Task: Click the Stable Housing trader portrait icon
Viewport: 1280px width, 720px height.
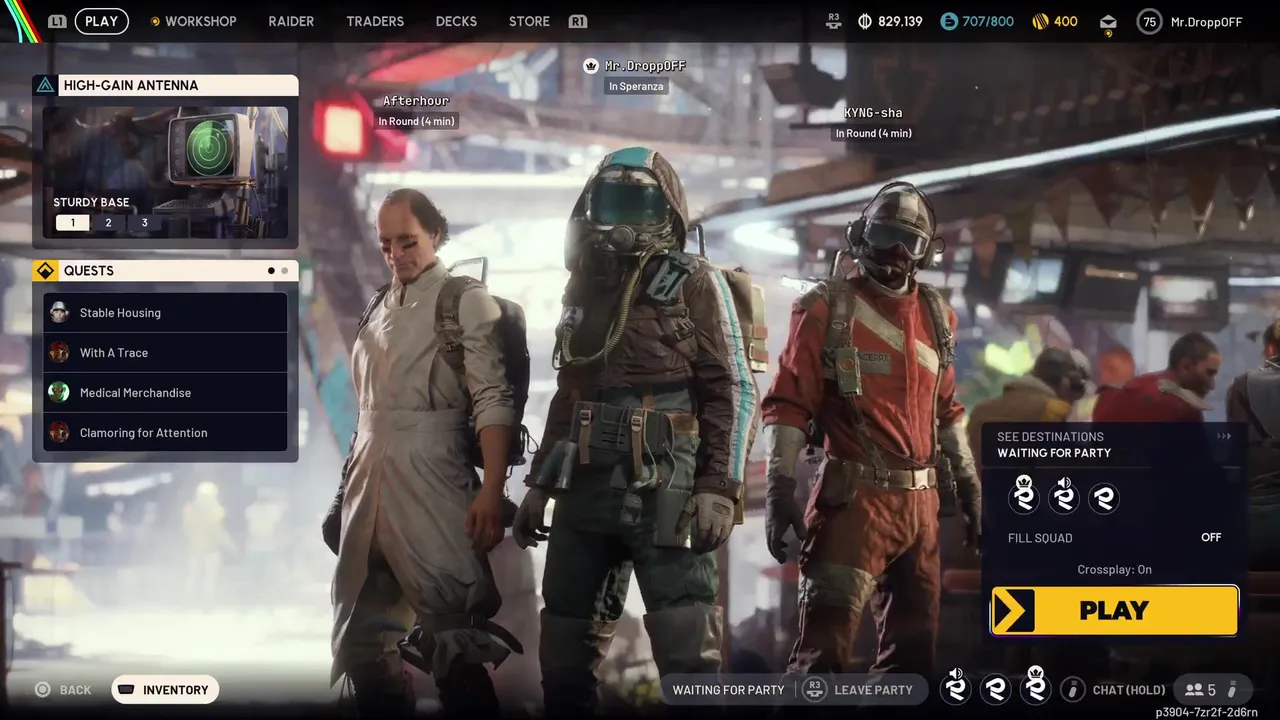Action: tap(59, 312)
